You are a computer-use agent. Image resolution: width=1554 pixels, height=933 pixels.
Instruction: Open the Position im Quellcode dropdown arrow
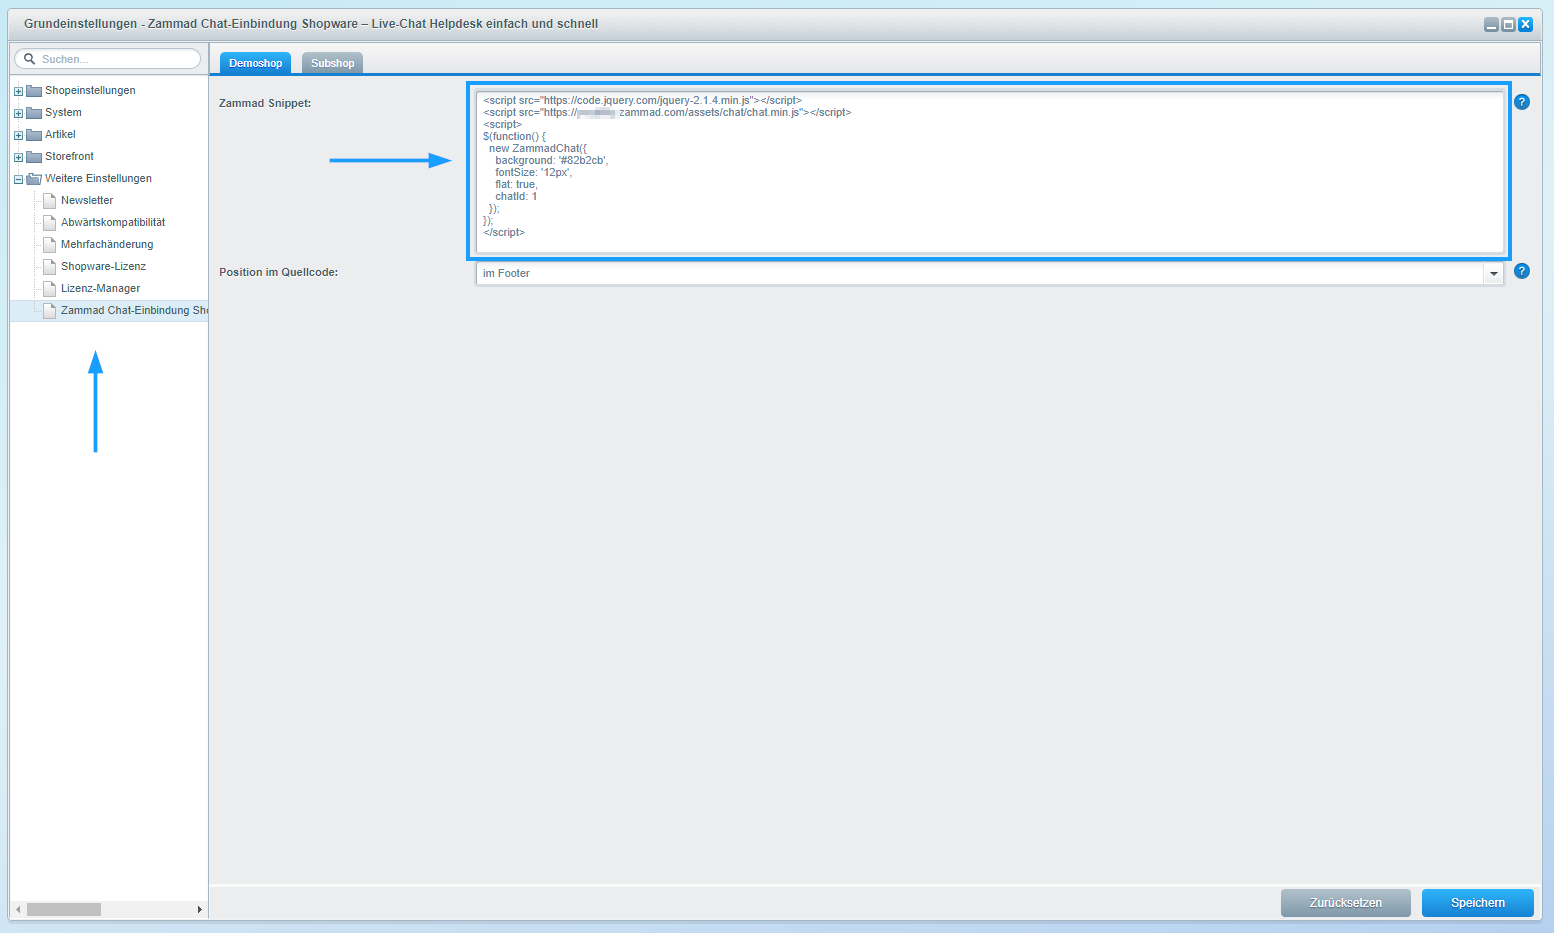click(1494, 273)
